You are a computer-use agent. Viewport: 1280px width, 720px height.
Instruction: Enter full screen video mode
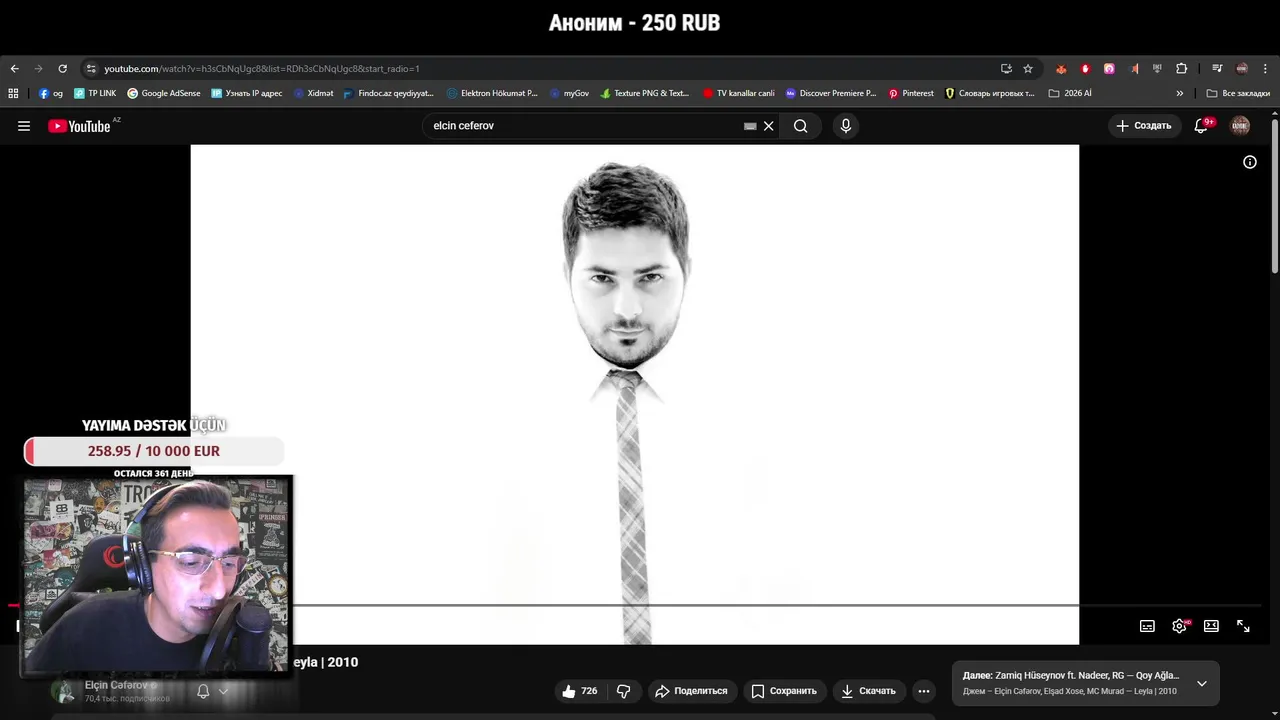click(x=1244, y=626)
